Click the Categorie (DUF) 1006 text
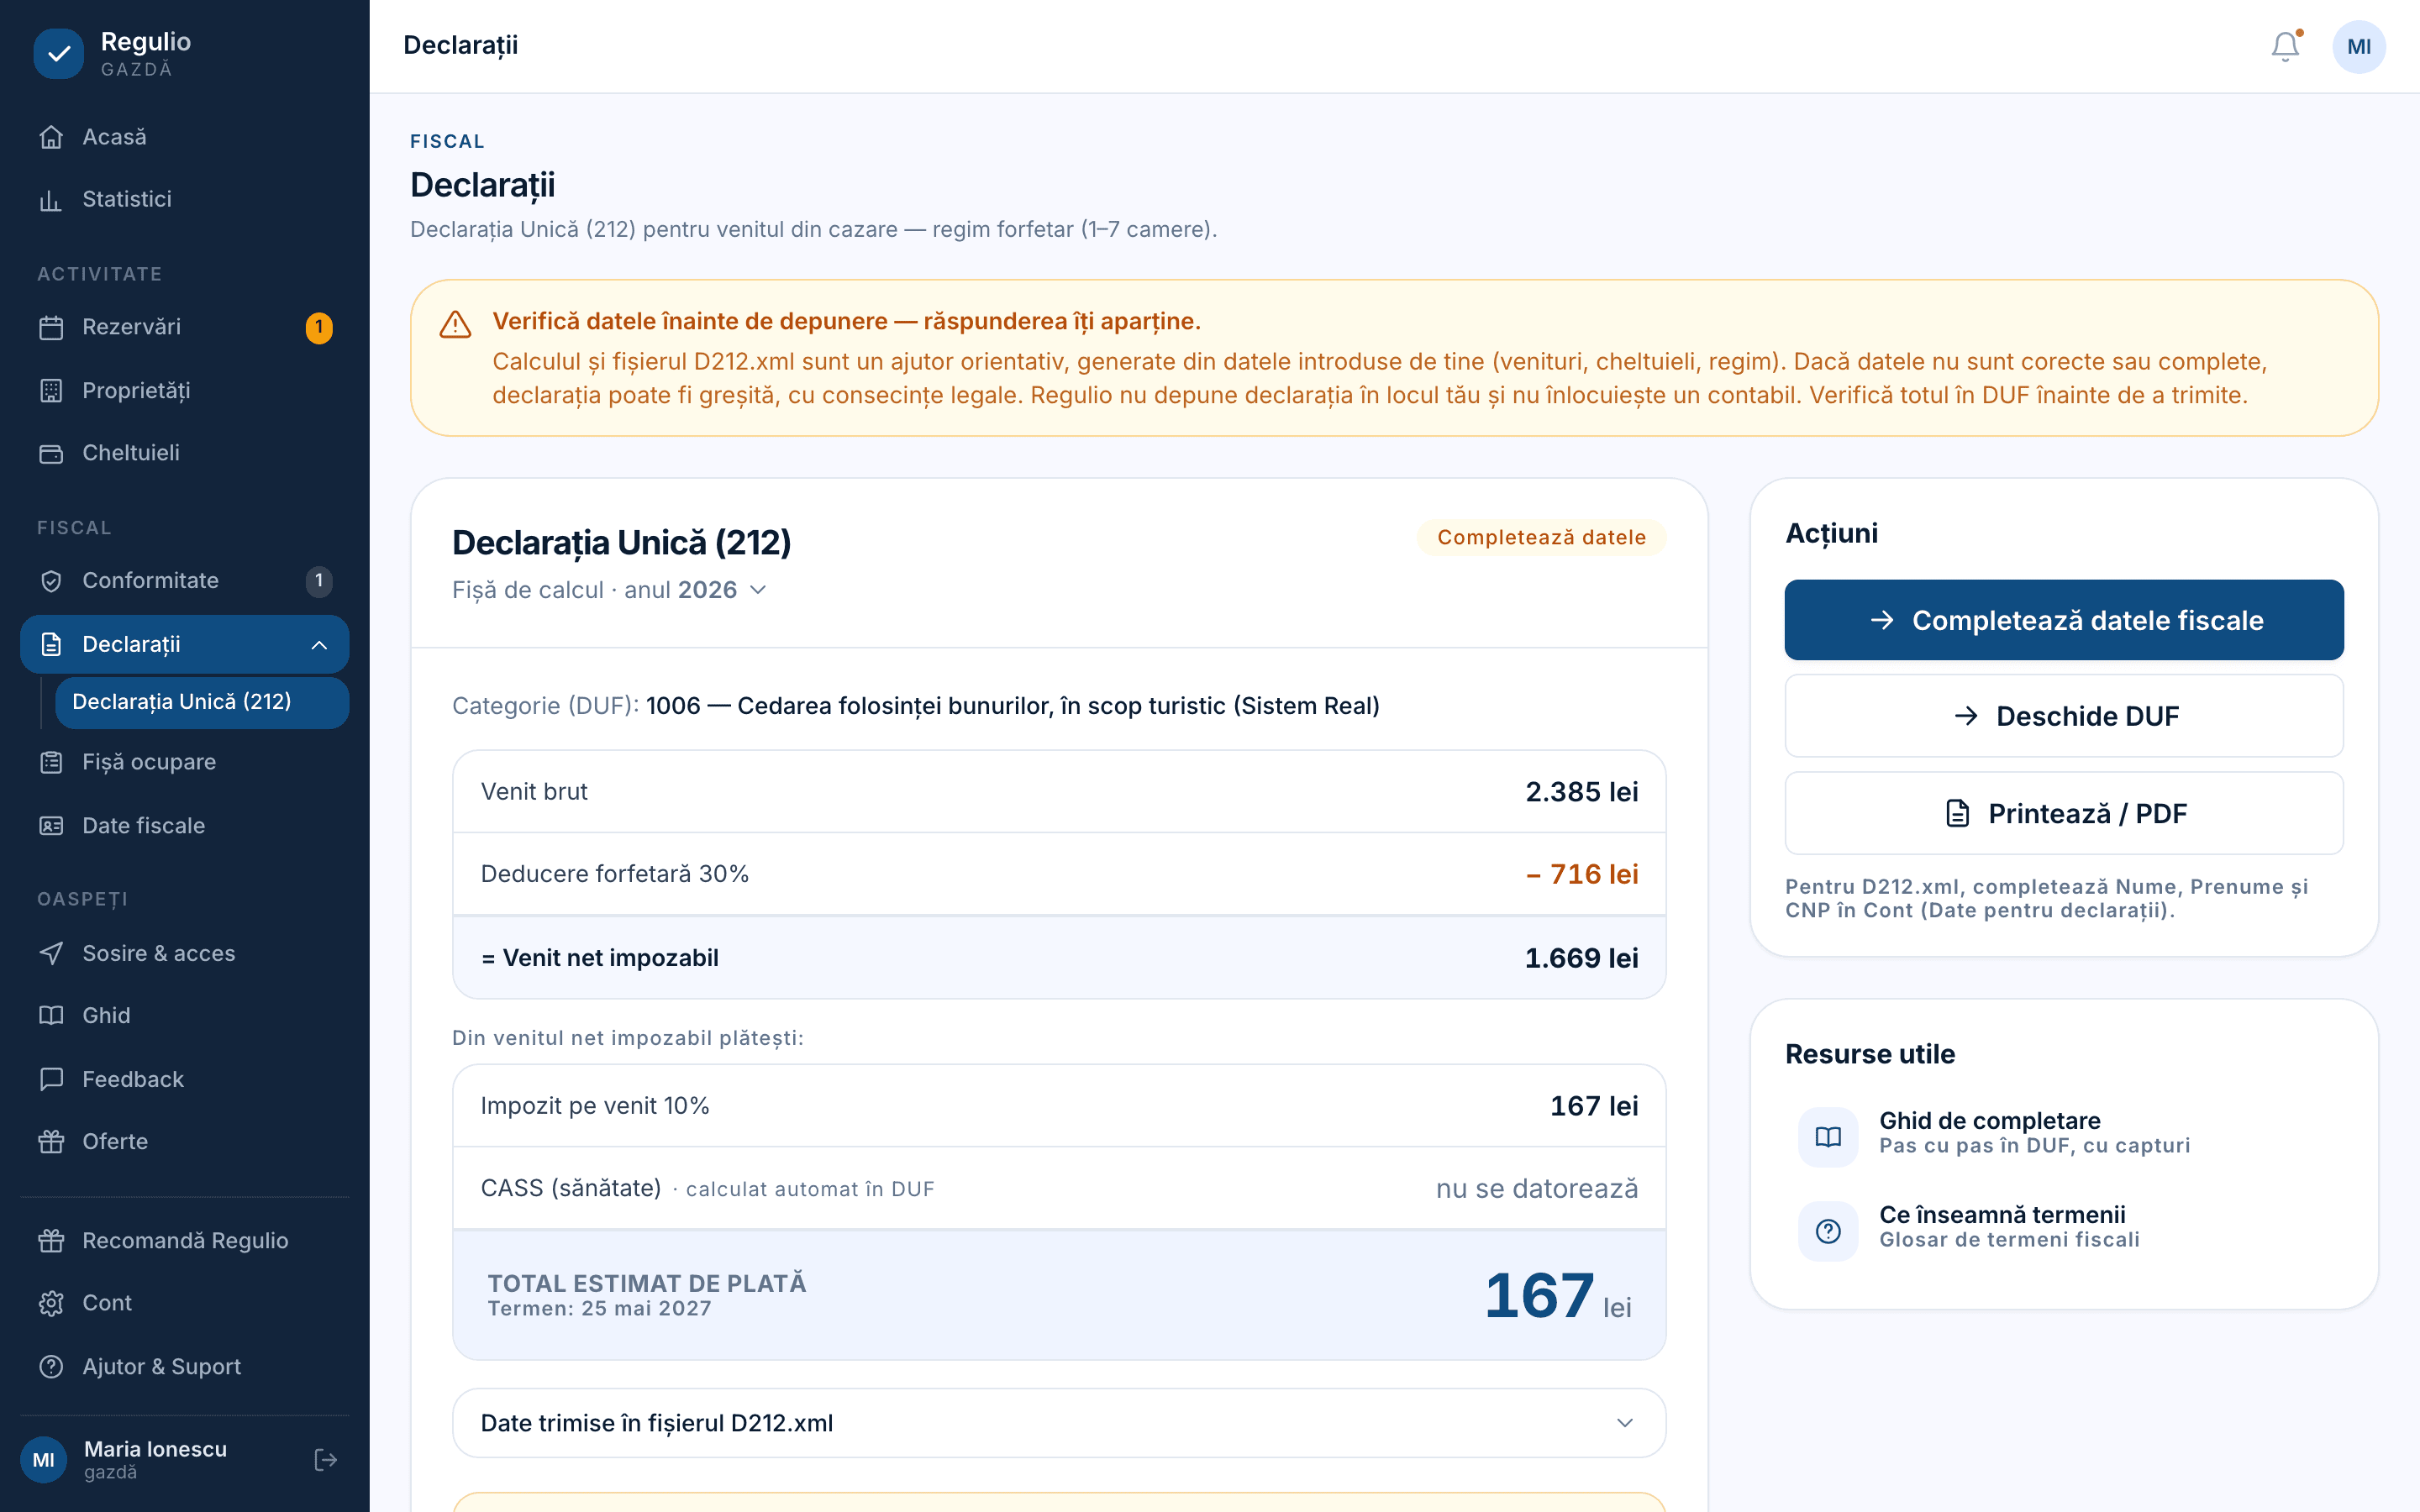The image size is (2420, 1512). 915,706
